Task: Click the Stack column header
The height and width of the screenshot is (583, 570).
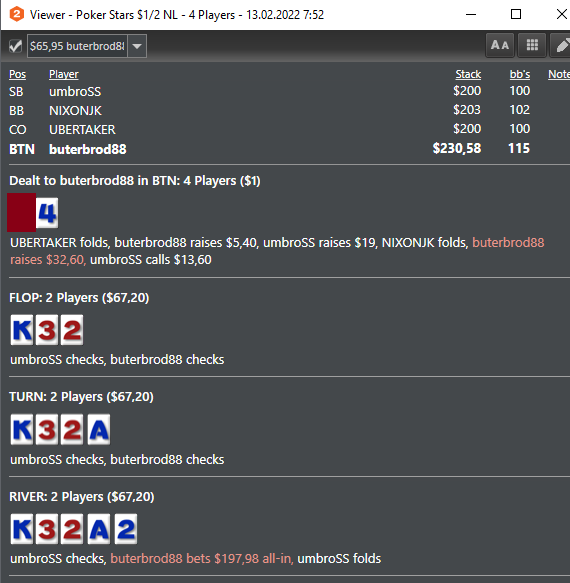Action: (468, 74)
